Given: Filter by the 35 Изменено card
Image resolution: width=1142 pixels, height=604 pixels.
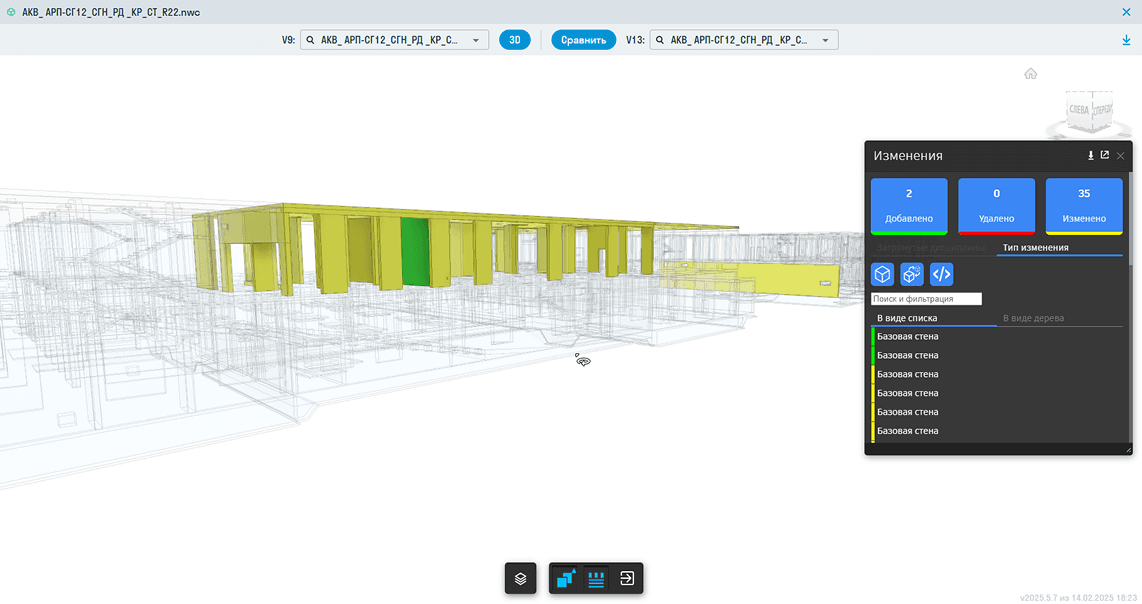Looking at the screenshot, I should [x=1084, y=205].
